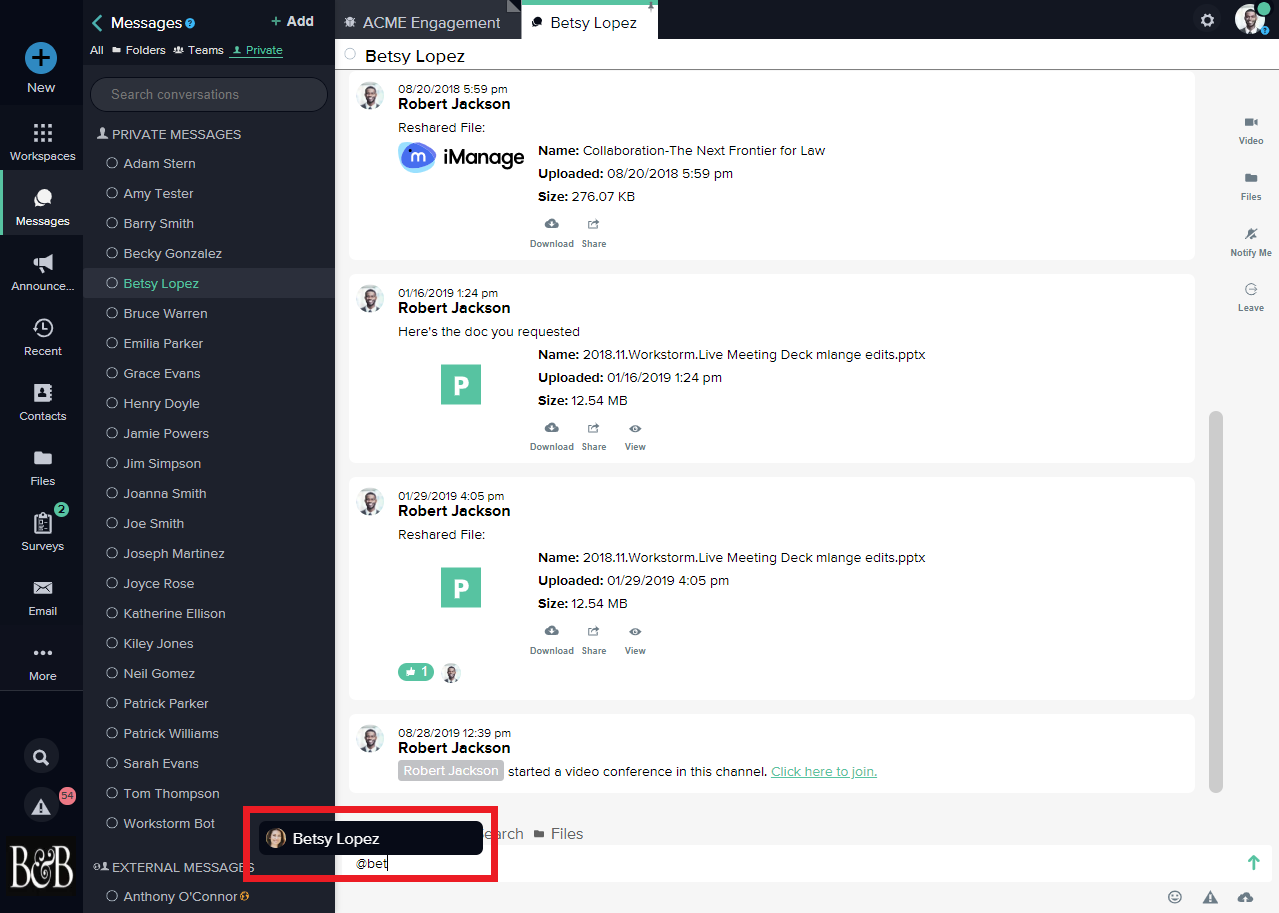1279x913 pixels.
Task: Show the Recent activity view
Action: tap(42, 337)
